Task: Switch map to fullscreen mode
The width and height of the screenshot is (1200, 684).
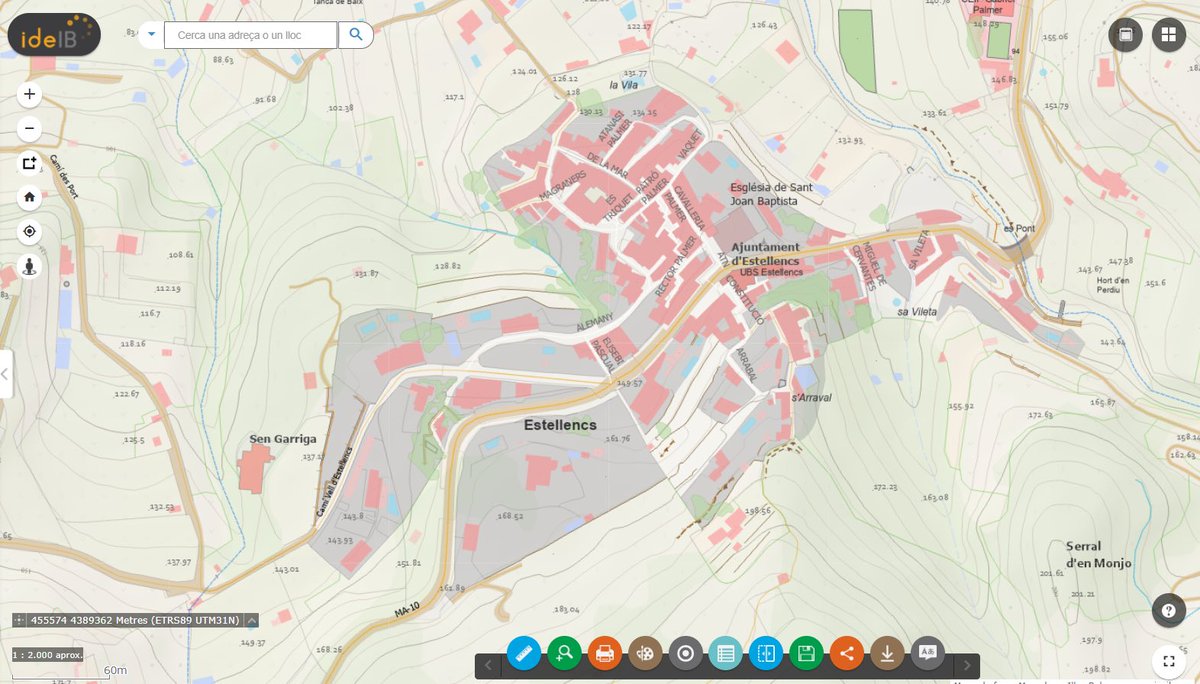Action: click(x=1168, y=660)
